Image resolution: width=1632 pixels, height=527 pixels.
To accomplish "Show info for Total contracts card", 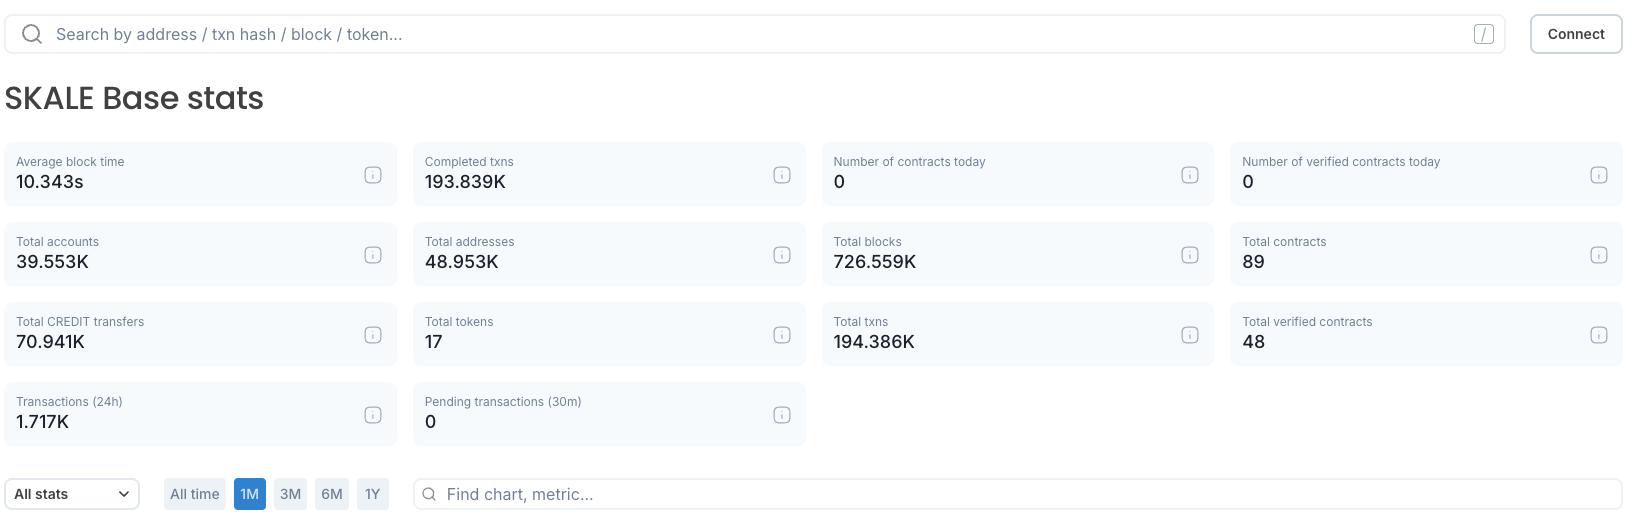I will click(1599, 255).
